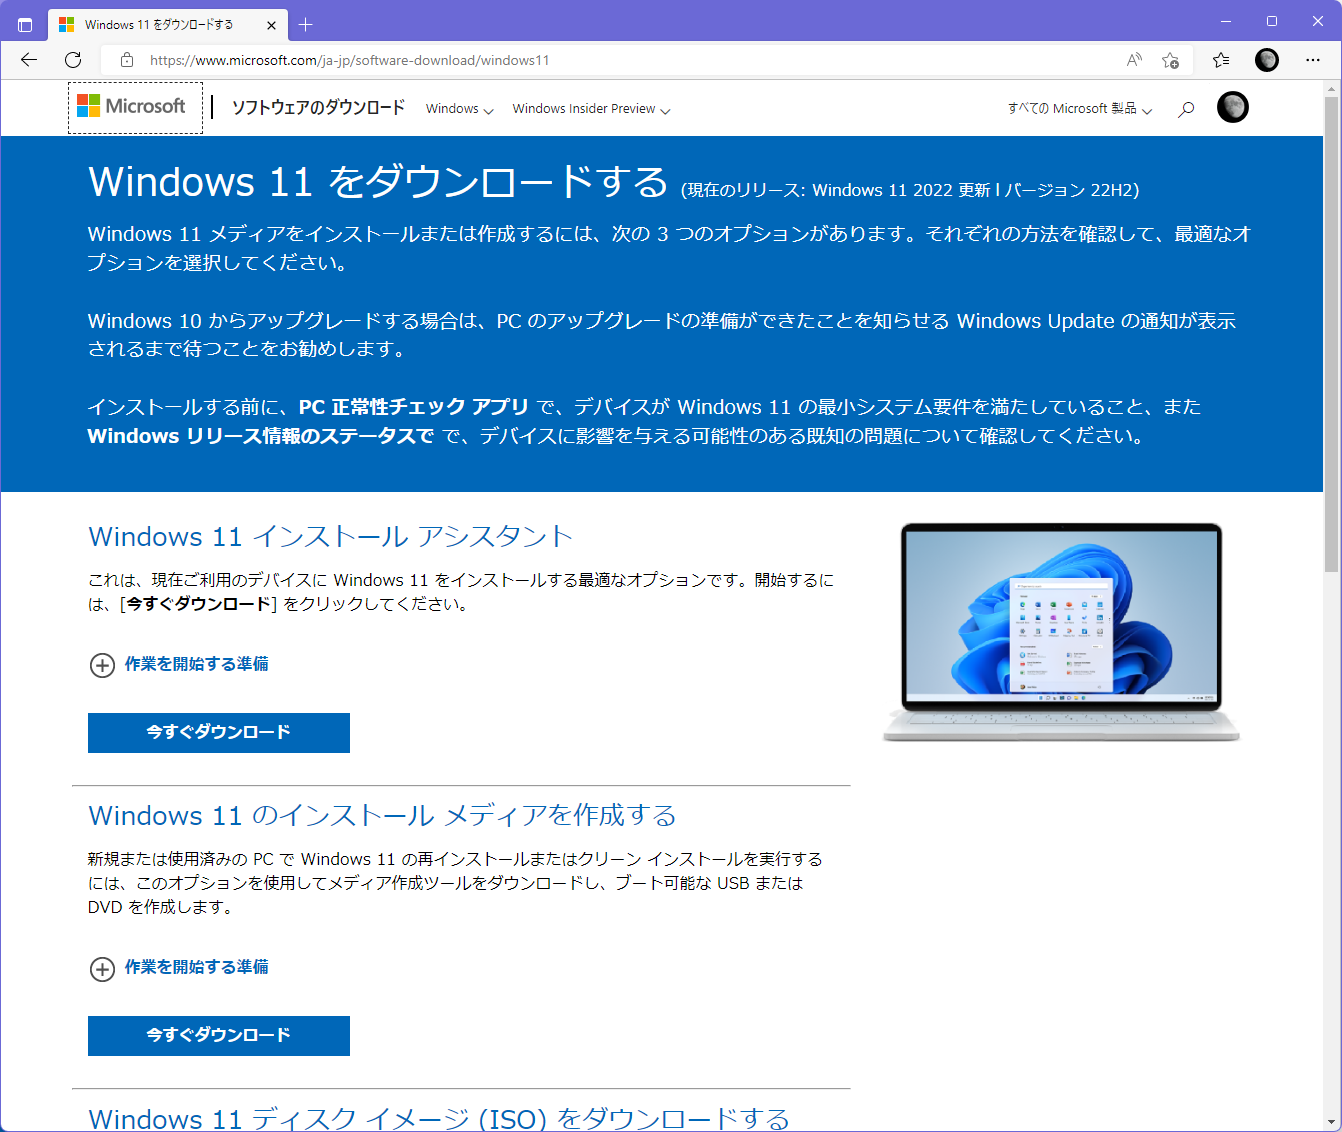Go back using the browser back arrow
The width and height of the screenshot is (1342, 1132).
29,60
